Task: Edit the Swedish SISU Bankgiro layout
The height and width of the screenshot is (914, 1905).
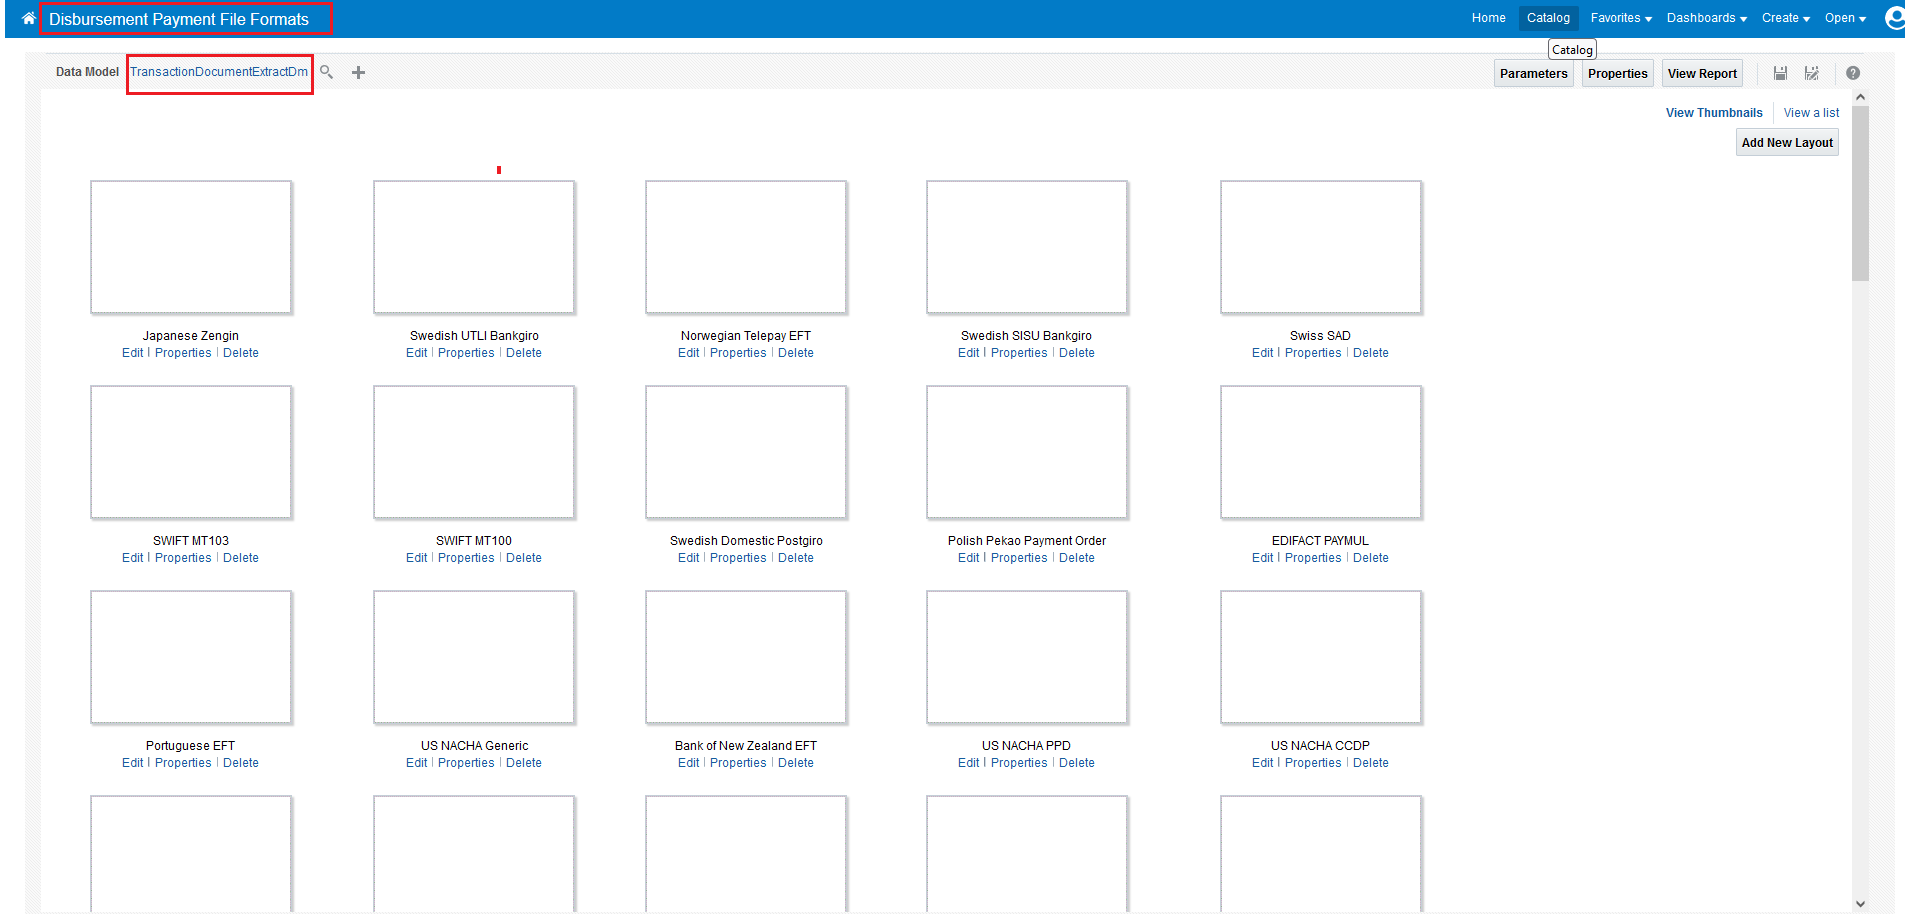Action: pyautogui.click(x=968, y=353)
